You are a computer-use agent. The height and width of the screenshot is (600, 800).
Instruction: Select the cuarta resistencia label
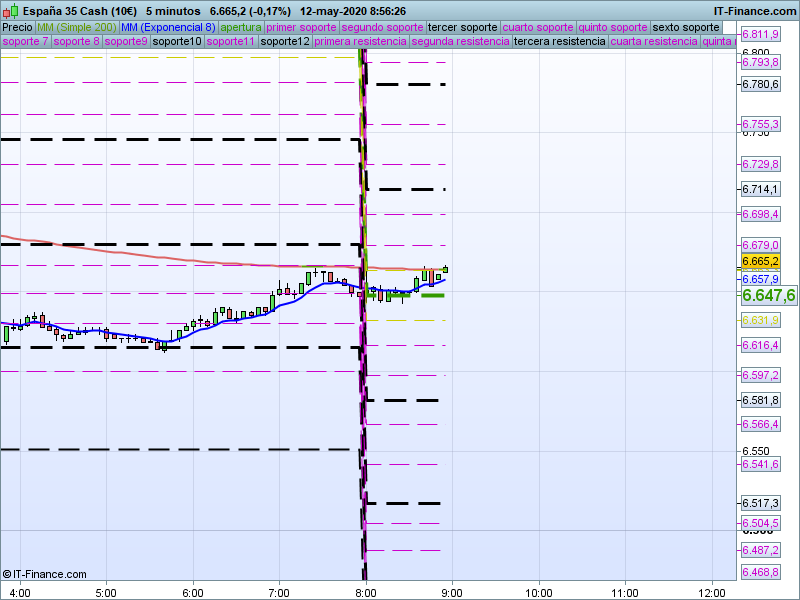654,41
